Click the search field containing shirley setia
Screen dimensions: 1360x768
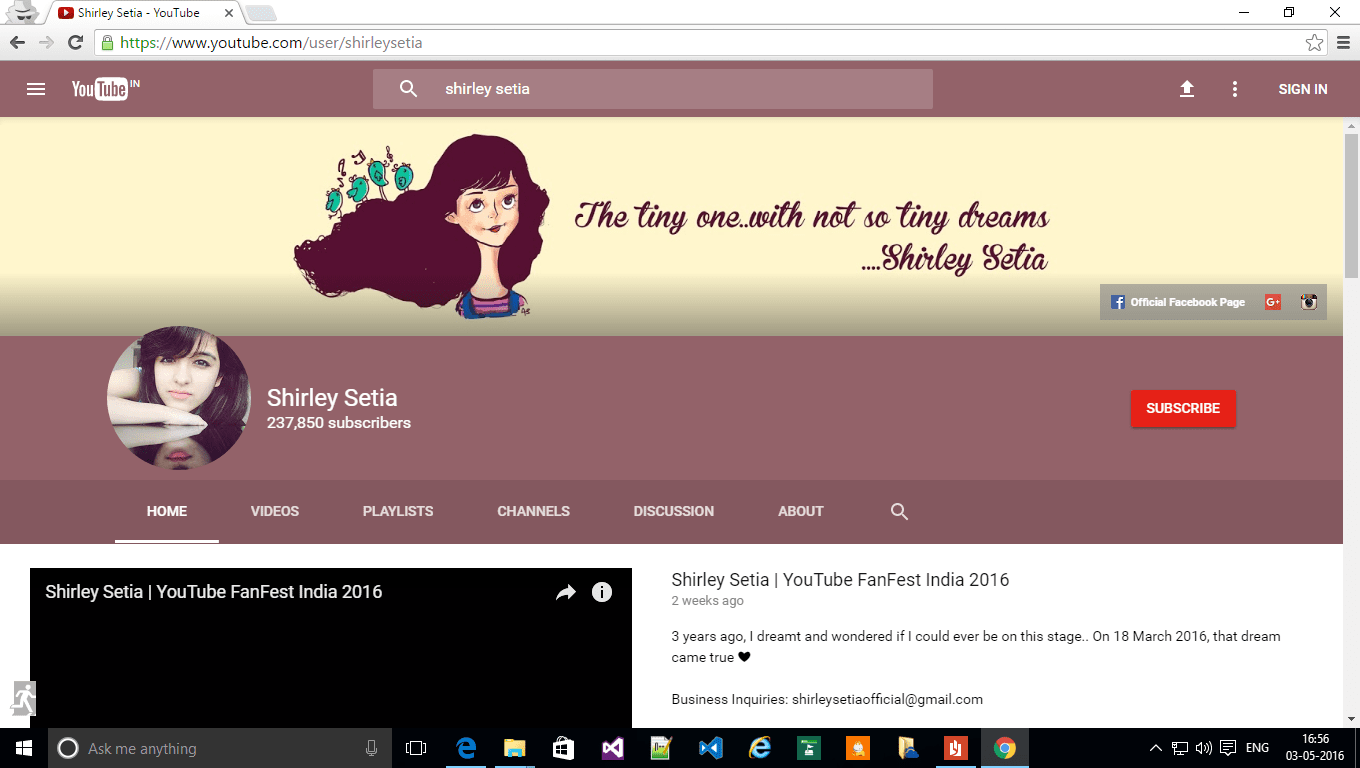pos(652,89)
